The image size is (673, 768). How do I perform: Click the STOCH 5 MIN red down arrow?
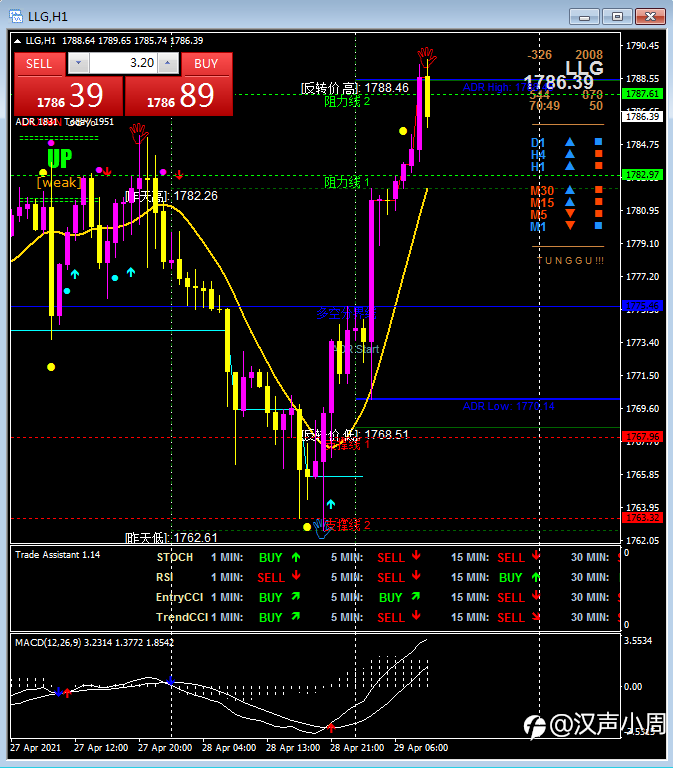(416, 555)
